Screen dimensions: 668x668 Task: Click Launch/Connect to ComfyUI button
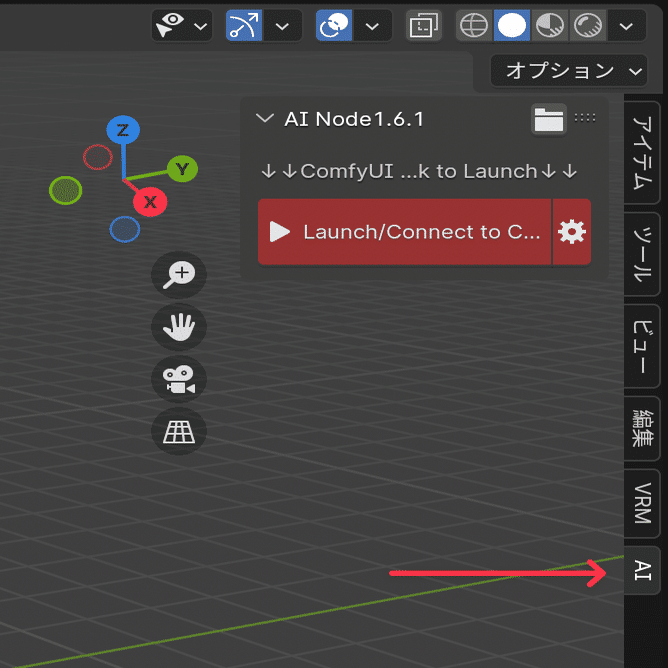(404, 232)
